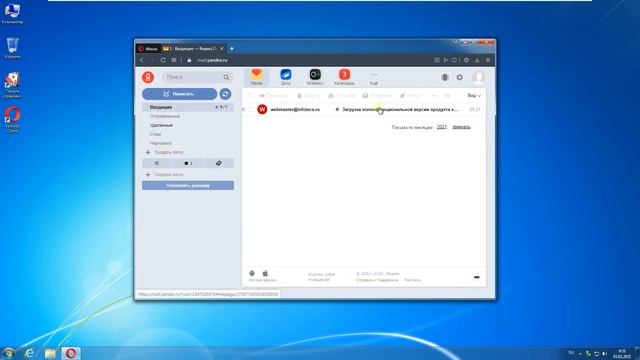
Task: Open the Отправленные folder
Action: click(164, 116)
